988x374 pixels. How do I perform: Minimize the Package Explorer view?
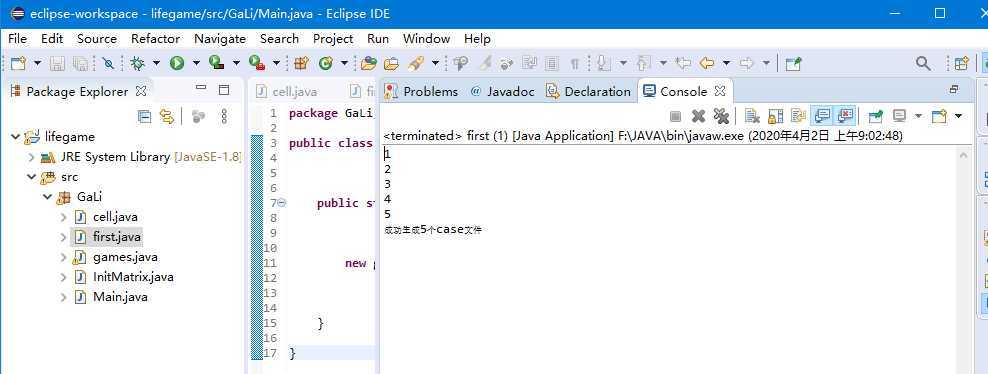pos(201,89)
